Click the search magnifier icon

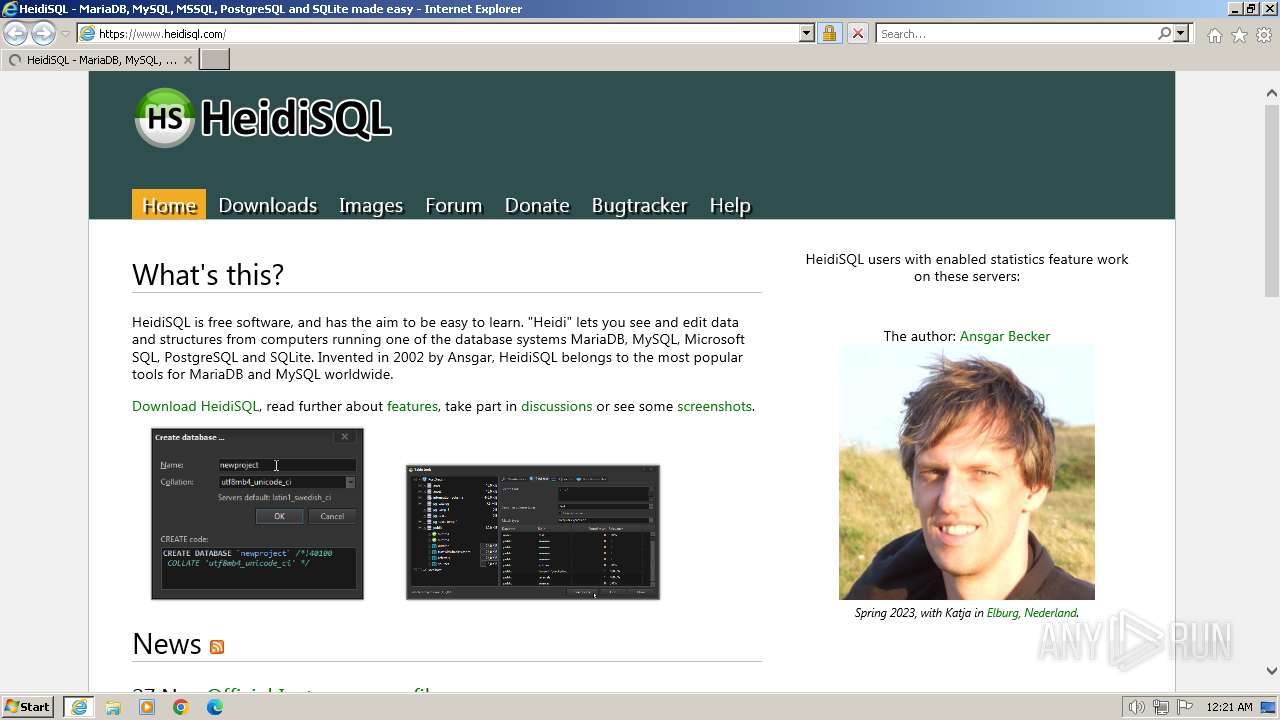point(1164,33)
